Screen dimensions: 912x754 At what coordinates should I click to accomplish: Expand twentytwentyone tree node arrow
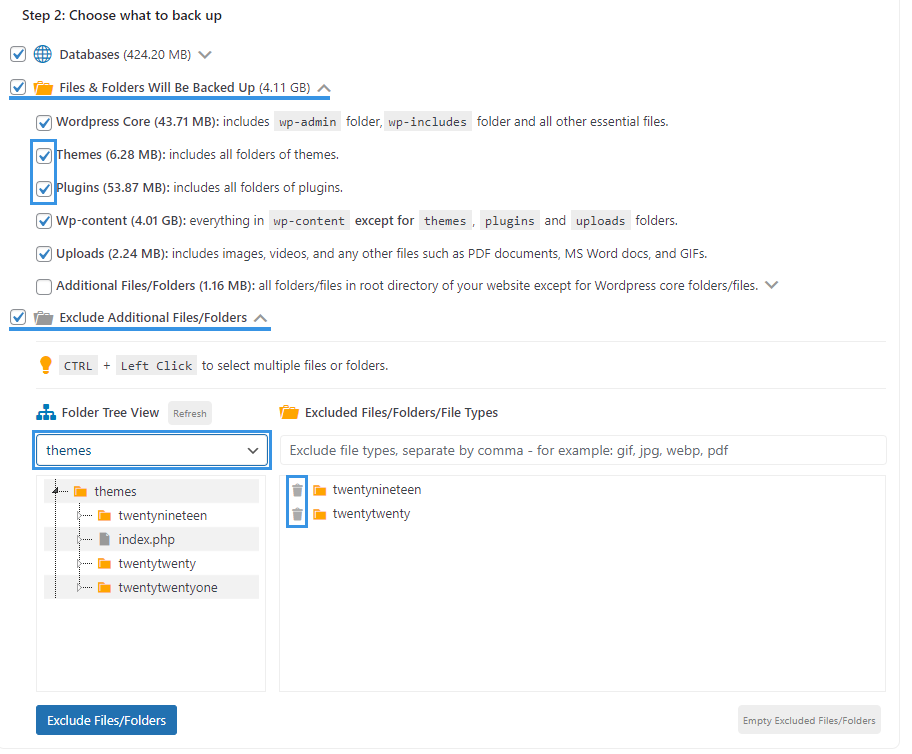click(79, 588)
